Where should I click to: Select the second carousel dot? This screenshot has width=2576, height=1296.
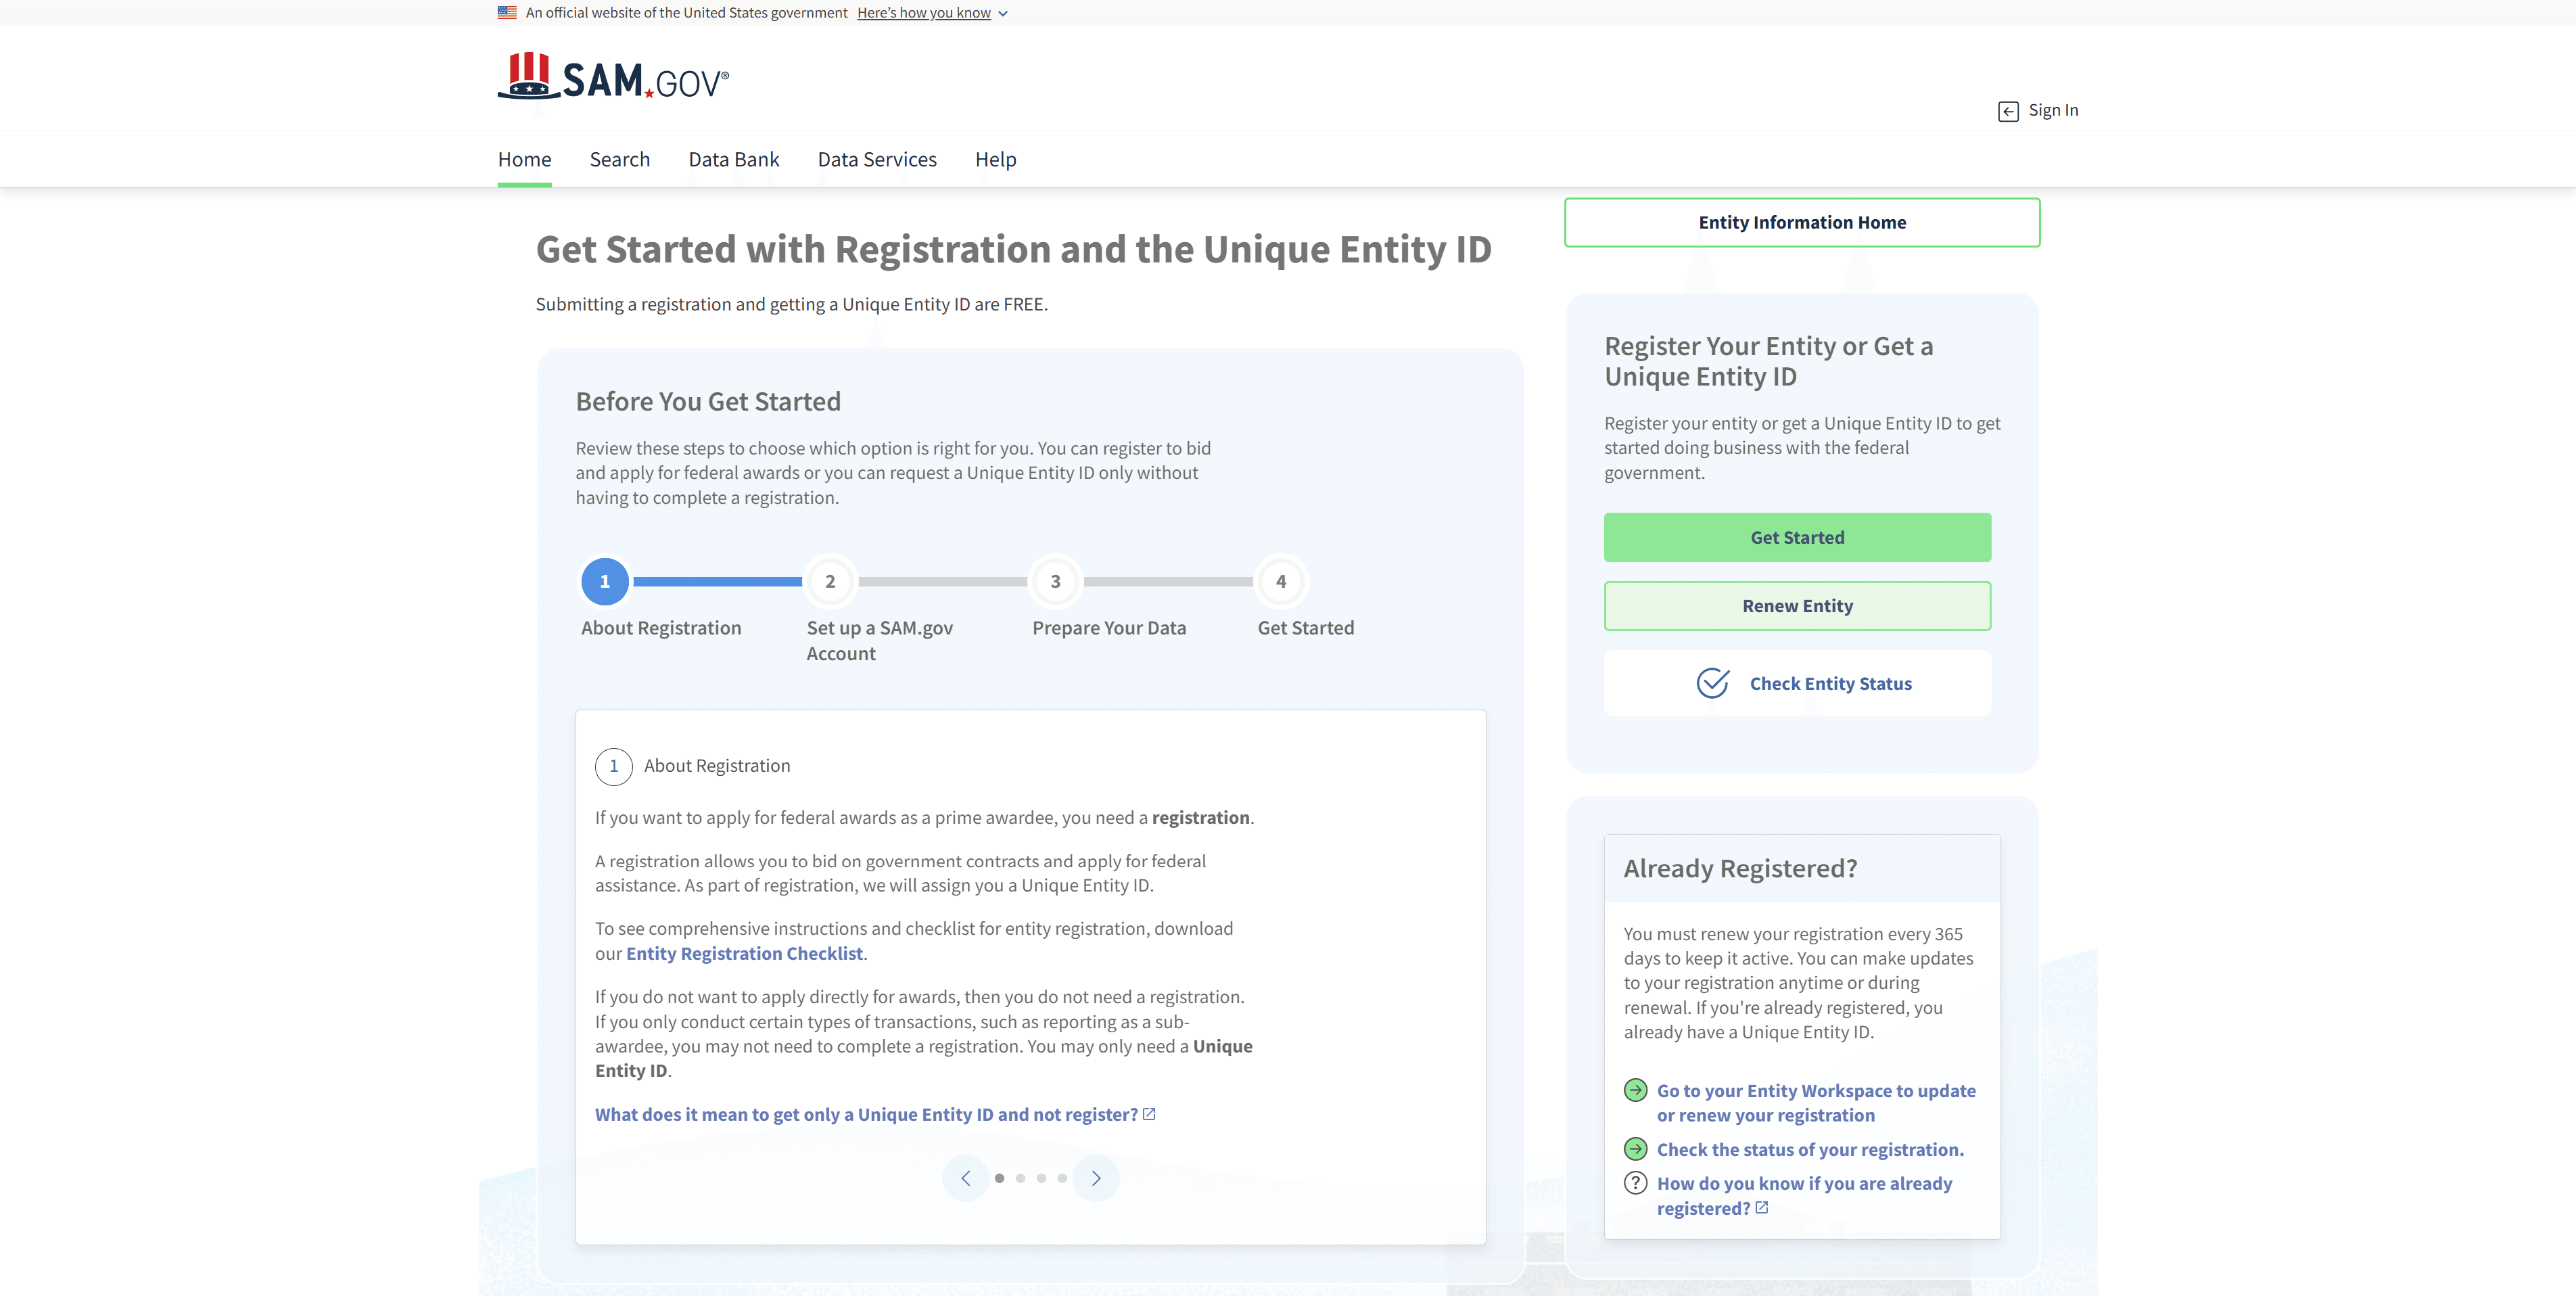1020,1178
